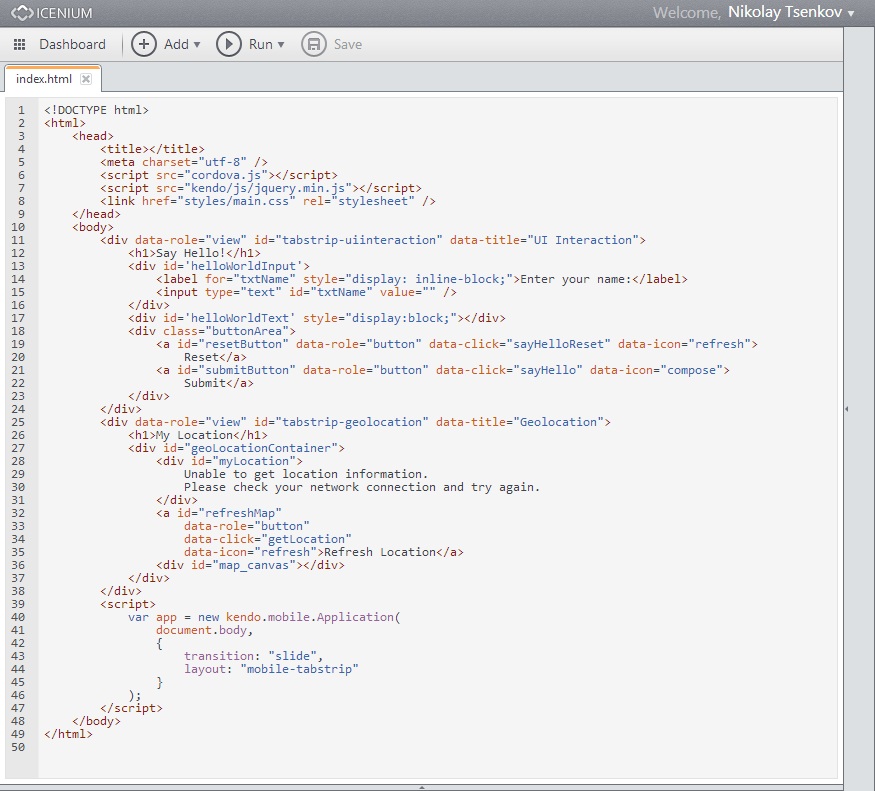
Task: Click 'Unable to get location information.' text
Action: tap(306, 474)
